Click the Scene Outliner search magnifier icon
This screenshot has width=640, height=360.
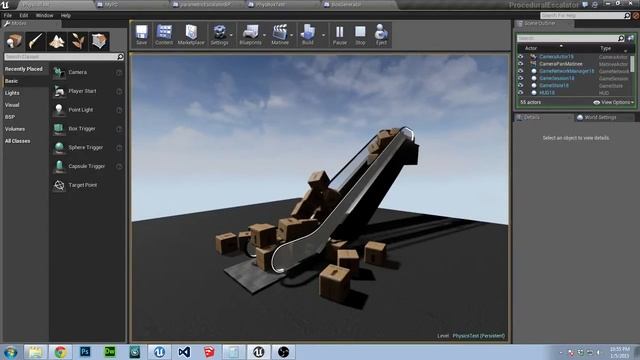pos(621,38)
